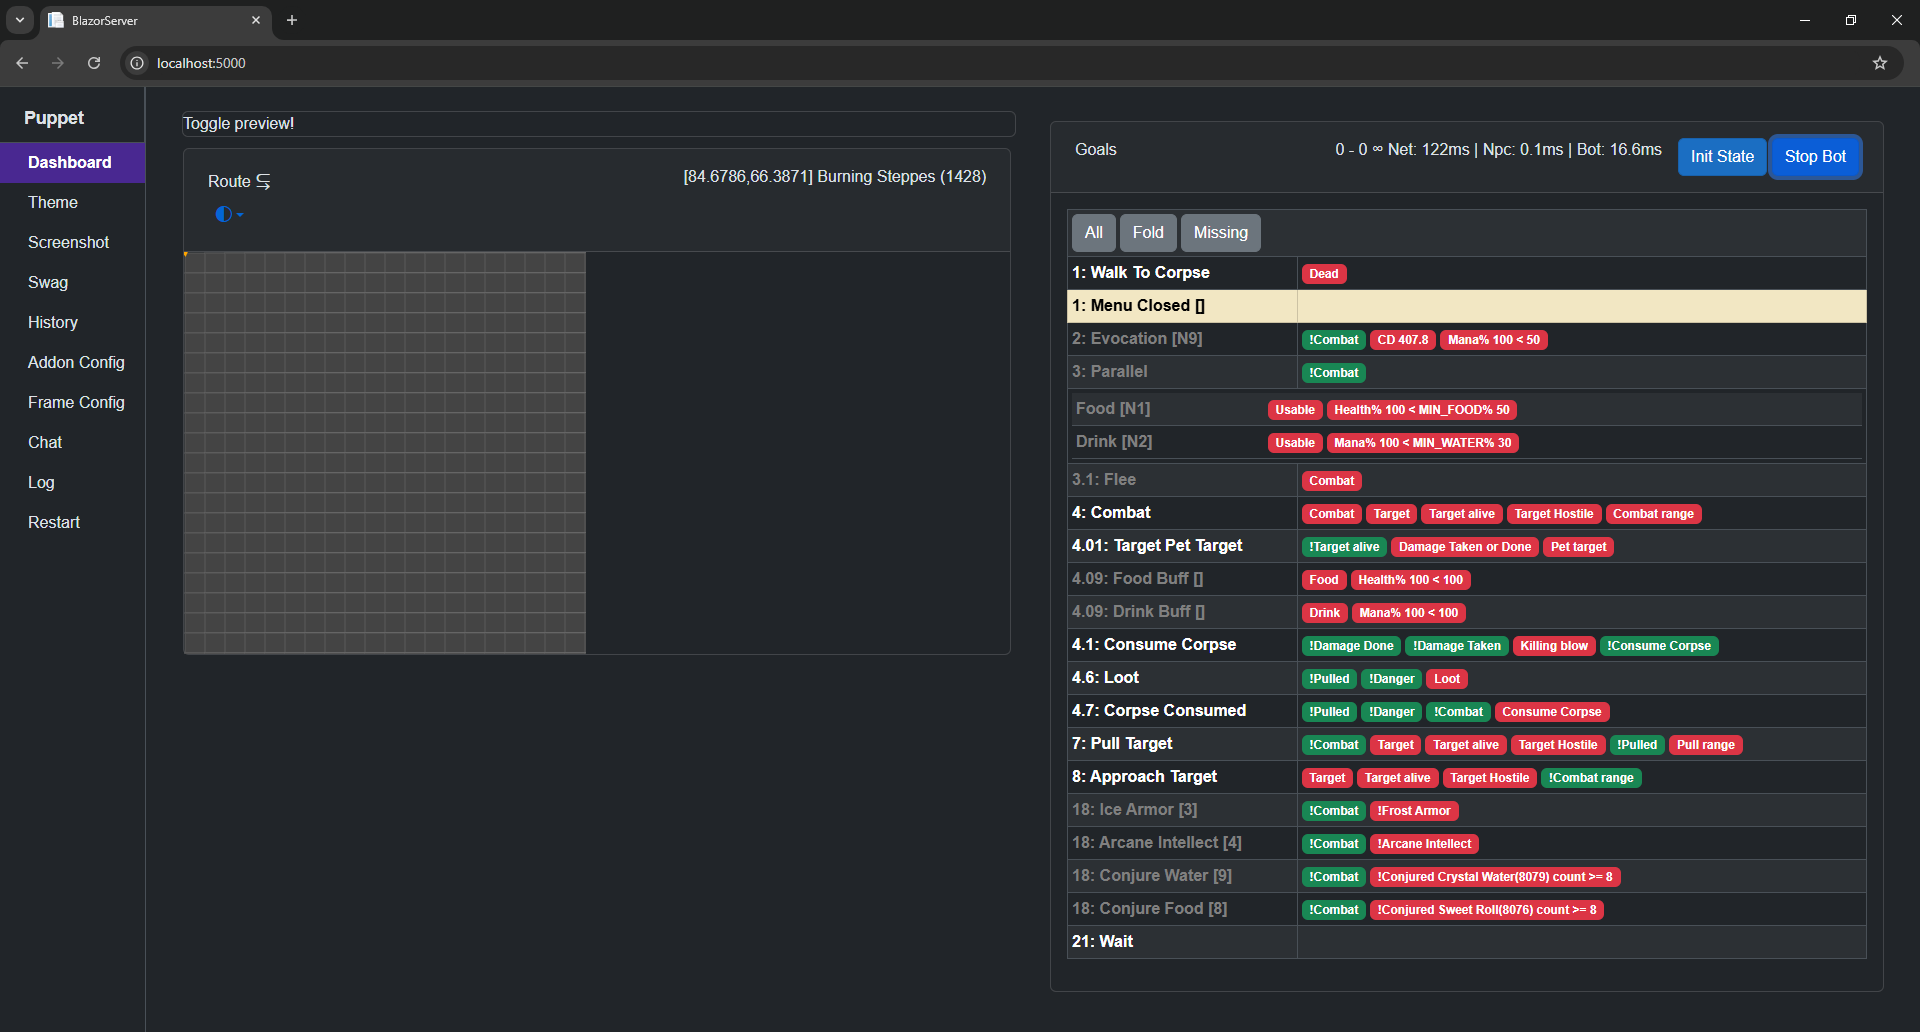Select the Fold goals filter
1920x1032 pixels.
(x=1148, y=232)
